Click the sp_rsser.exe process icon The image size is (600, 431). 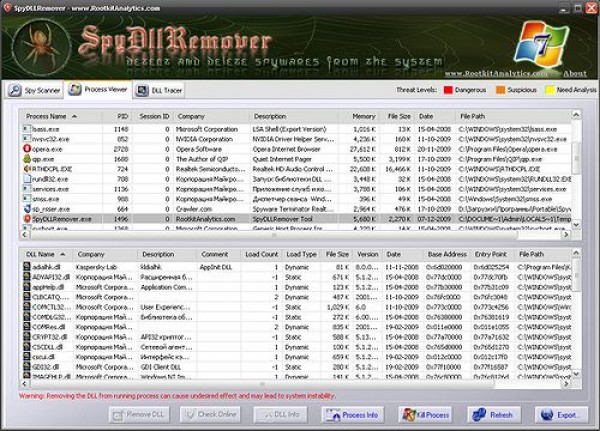pyautogui.click(x=27, y=209)
